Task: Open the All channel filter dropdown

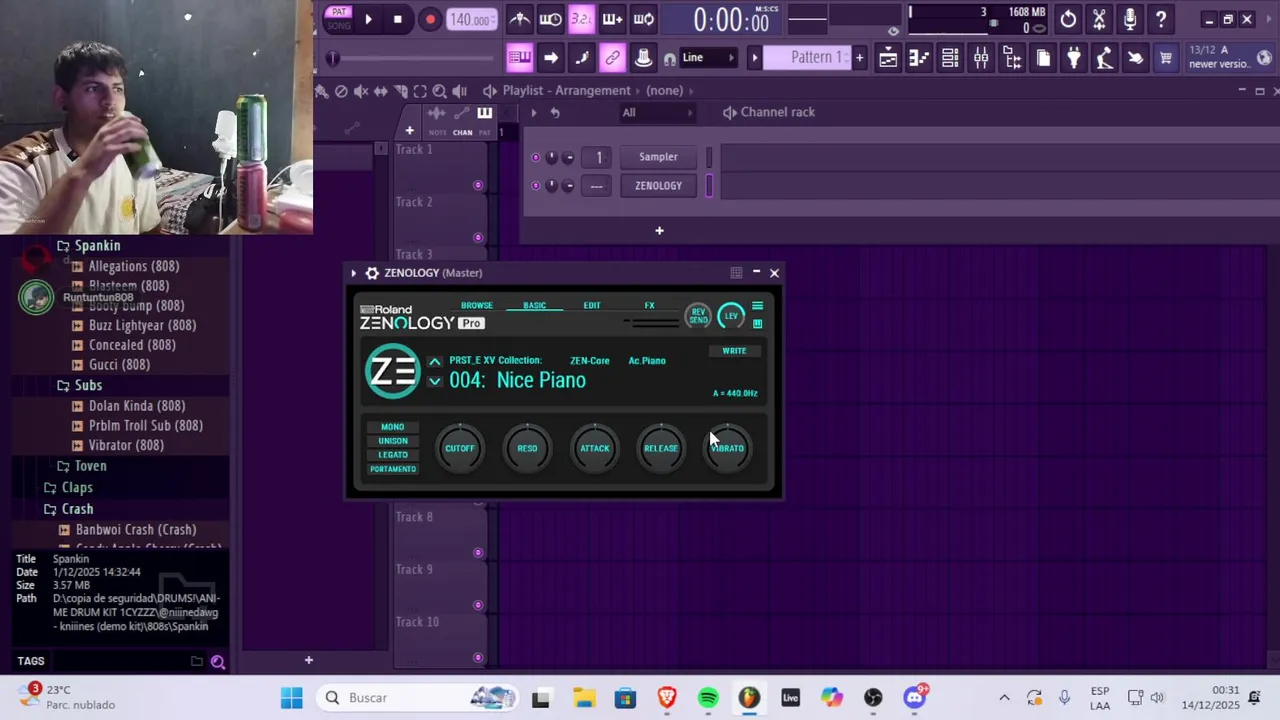Action: [x=656, y=112]
